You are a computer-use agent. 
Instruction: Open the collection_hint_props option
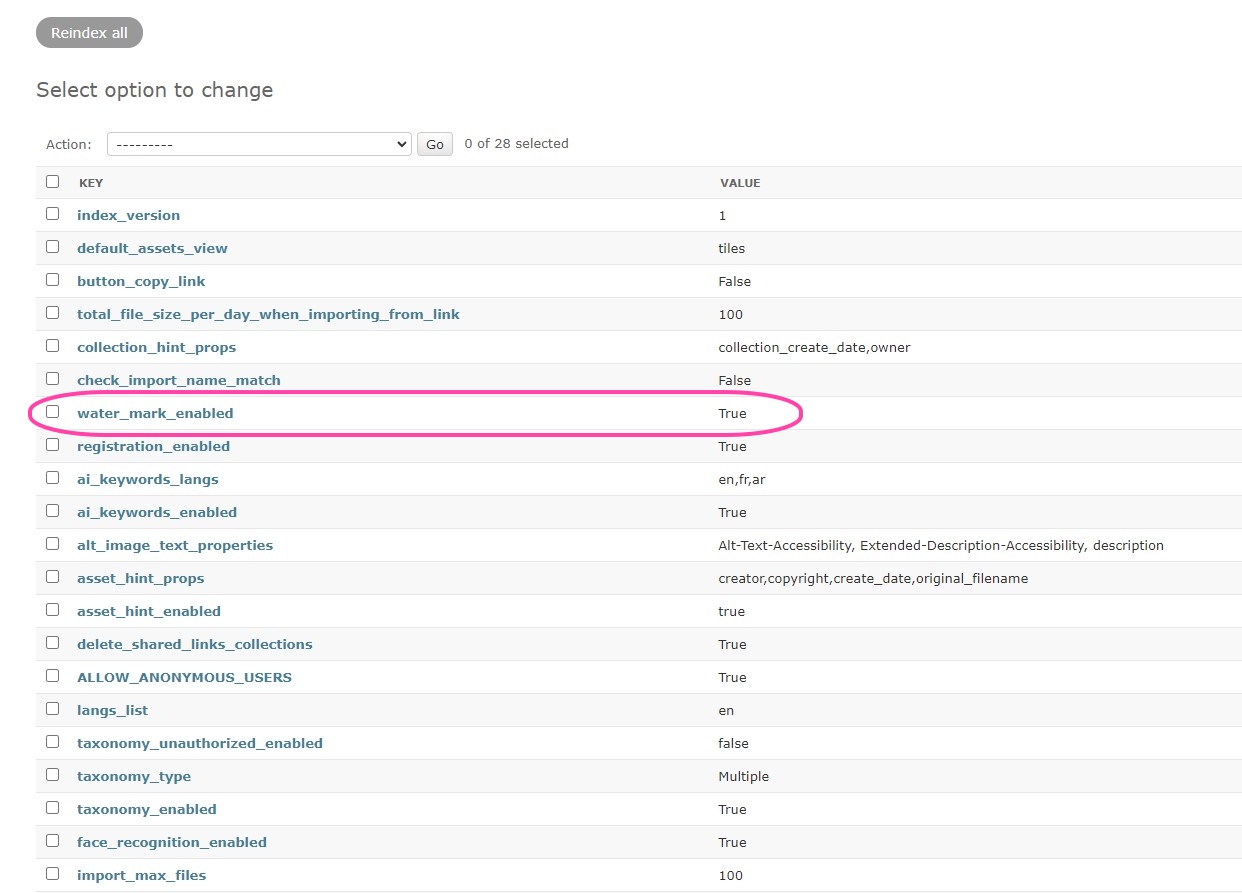(x=156, y=347)
